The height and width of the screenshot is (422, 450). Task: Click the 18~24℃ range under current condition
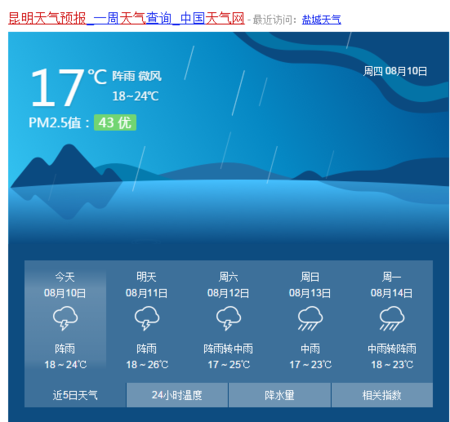[135, 96]
